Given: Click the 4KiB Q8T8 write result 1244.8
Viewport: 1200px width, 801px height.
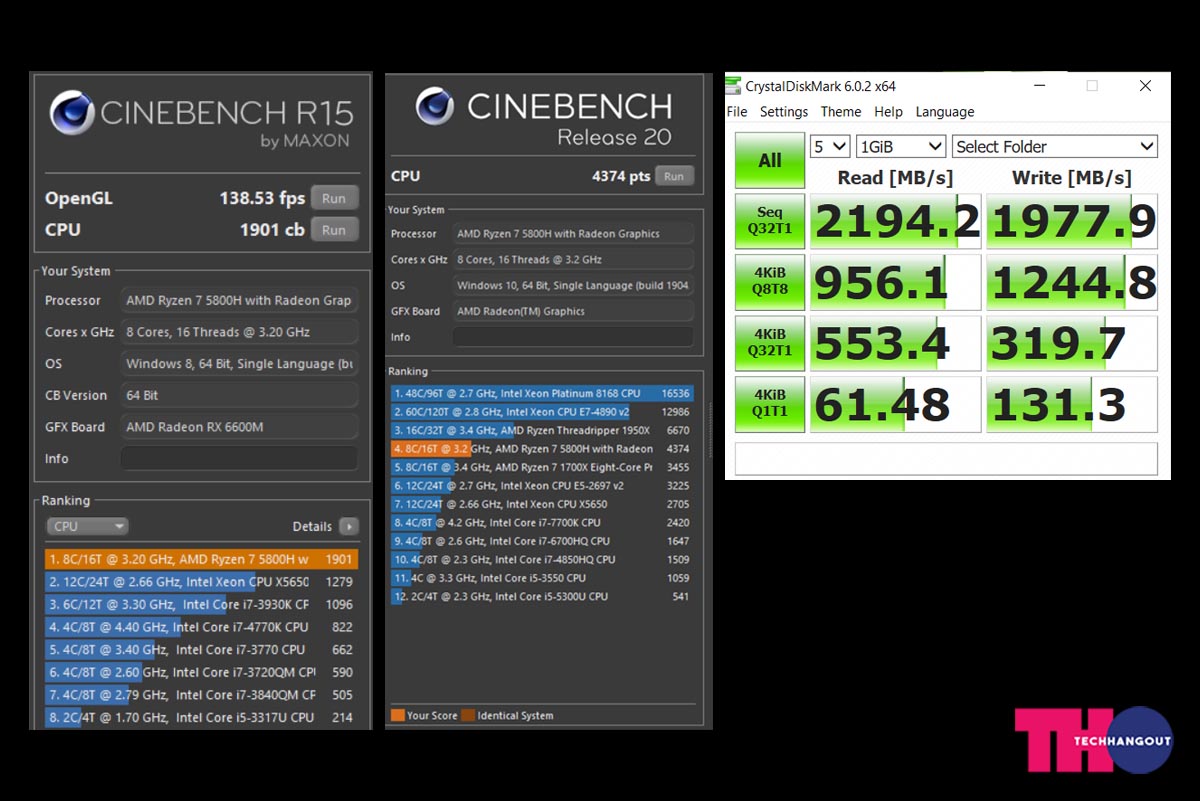Looking at the screenshot, I should coord(1072,283).
